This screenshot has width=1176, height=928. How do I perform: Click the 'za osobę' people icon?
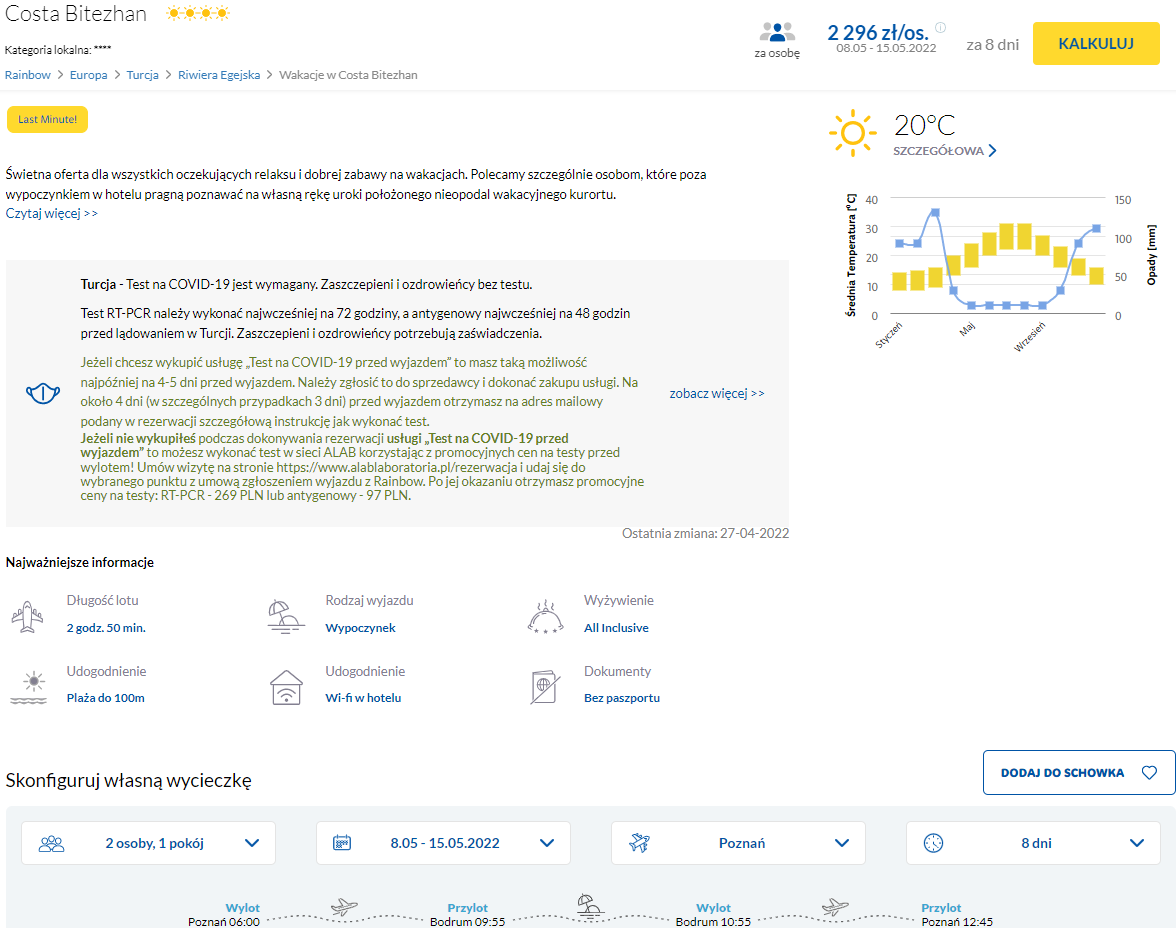tap(777, 32)
